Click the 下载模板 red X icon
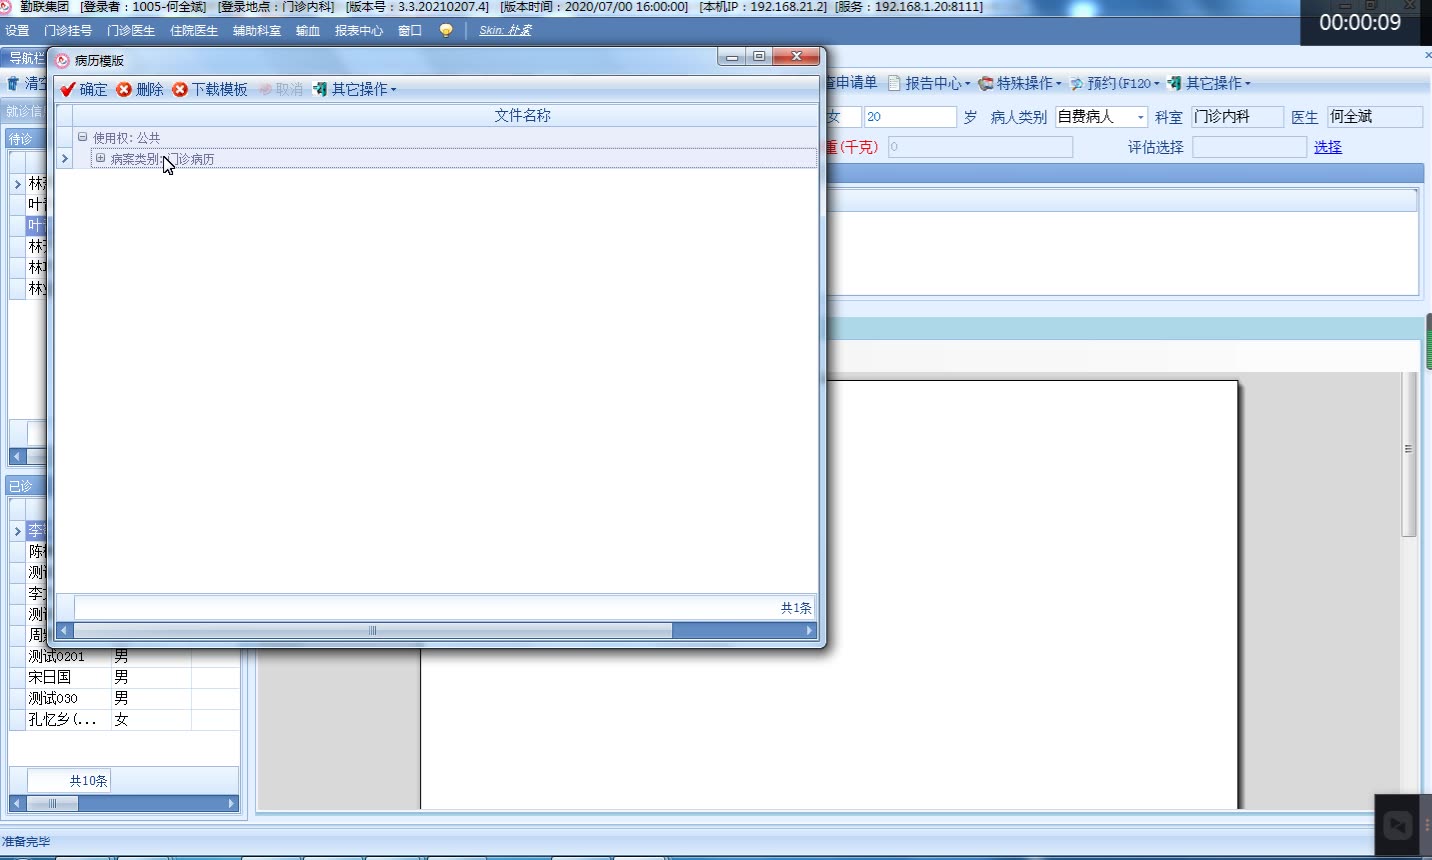 click(x=180, y=90)
